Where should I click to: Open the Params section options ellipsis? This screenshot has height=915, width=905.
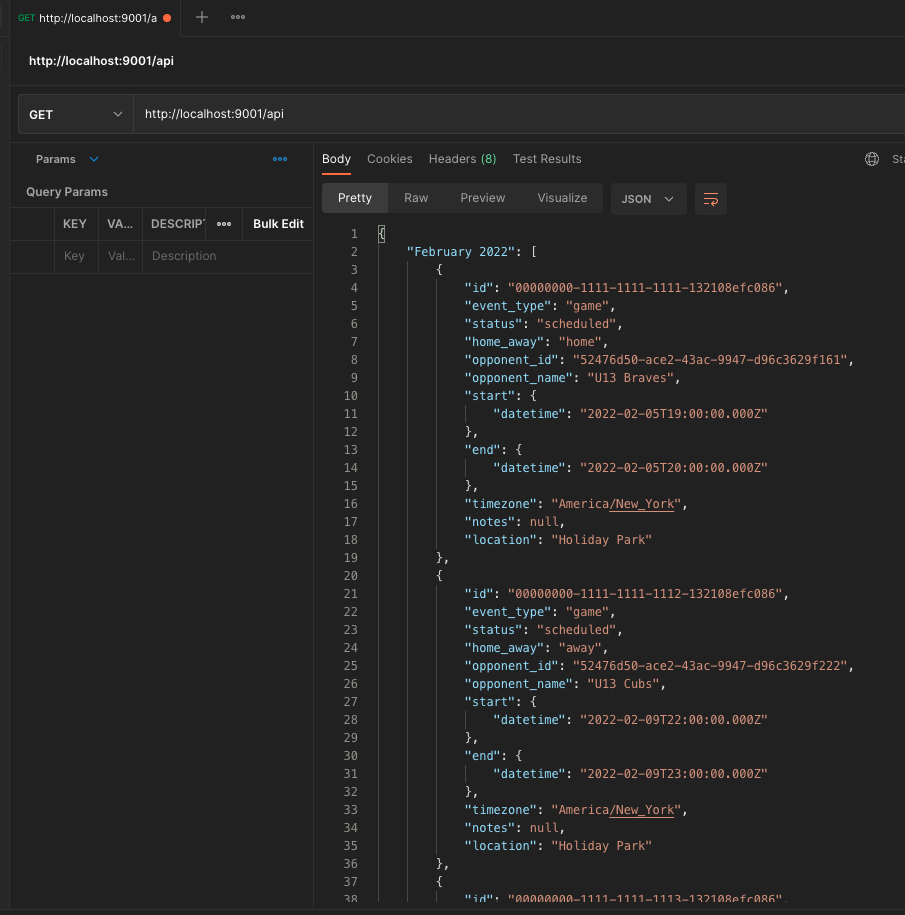click(280, 159)
